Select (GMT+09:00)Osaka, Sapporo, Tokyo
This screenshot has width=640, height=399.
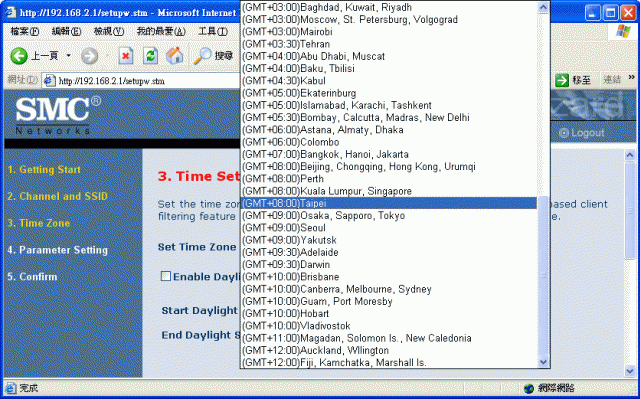389,215
